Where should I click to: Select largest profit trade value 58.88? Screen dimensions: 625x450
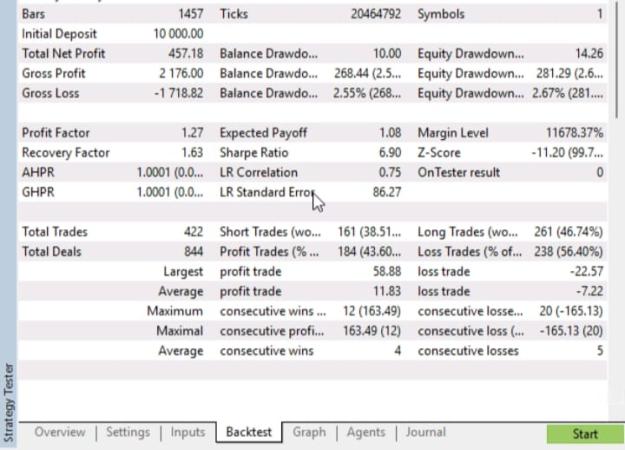pos(387,271)
